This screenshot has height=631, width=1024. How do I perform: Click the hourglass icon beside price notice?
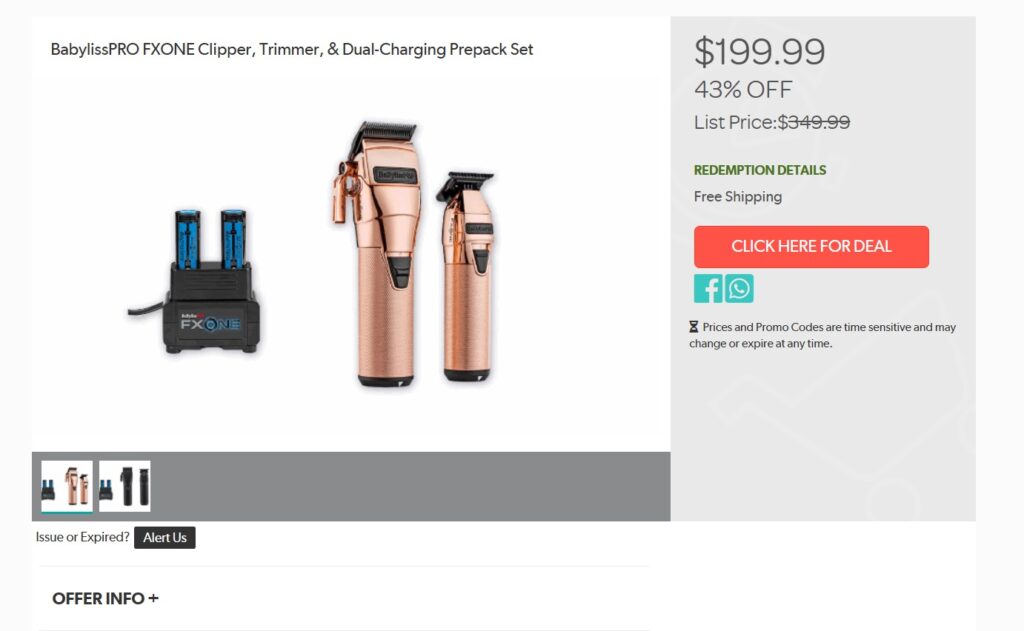tap(694, 327)
